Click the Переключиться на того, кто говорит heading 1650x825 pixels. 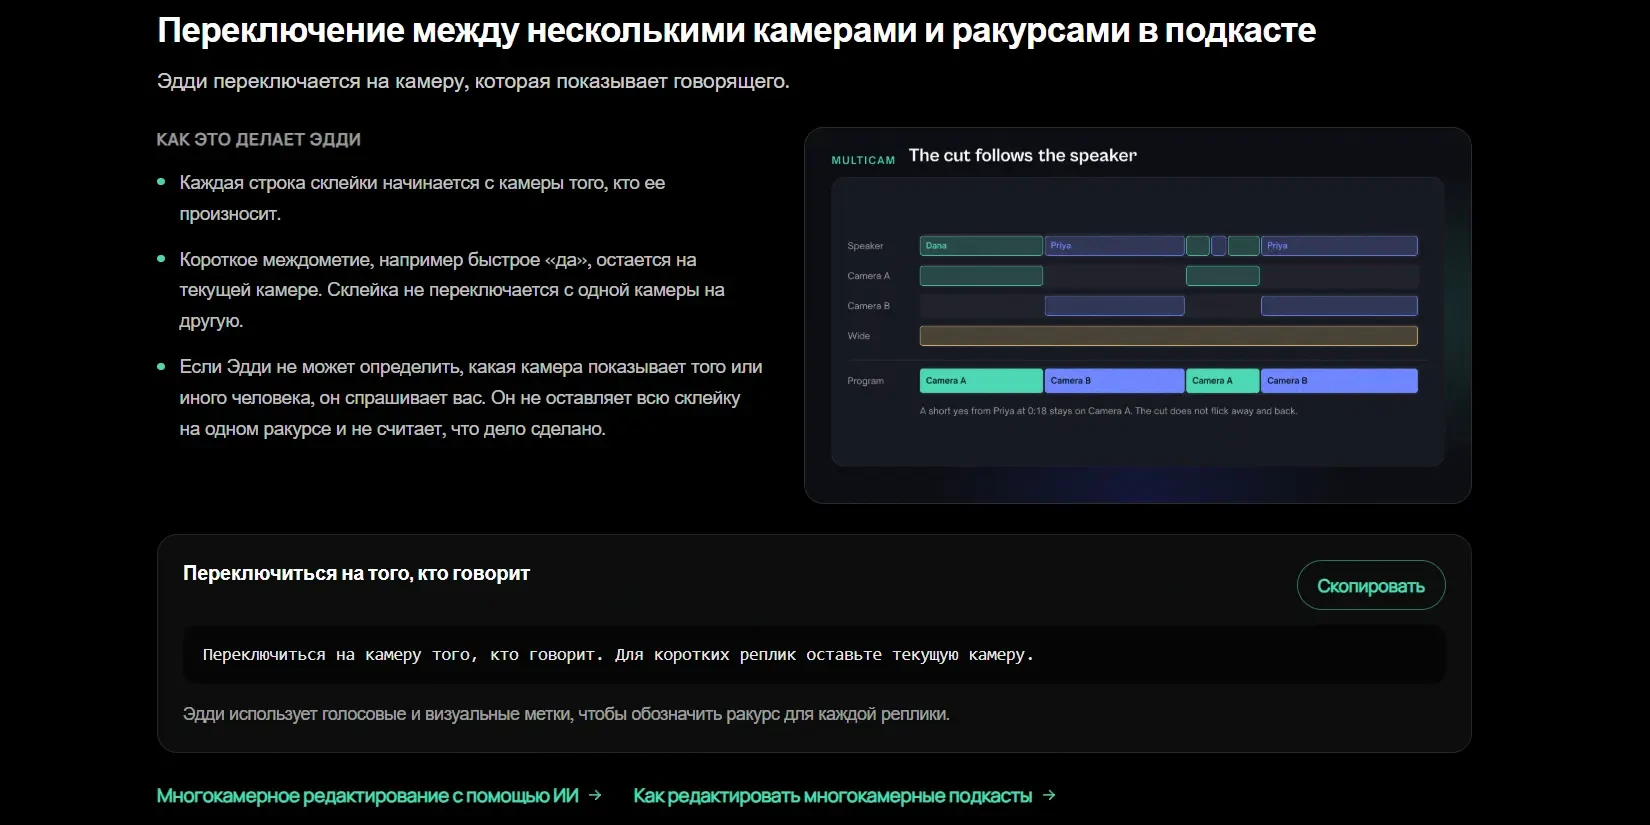point(356,573)
